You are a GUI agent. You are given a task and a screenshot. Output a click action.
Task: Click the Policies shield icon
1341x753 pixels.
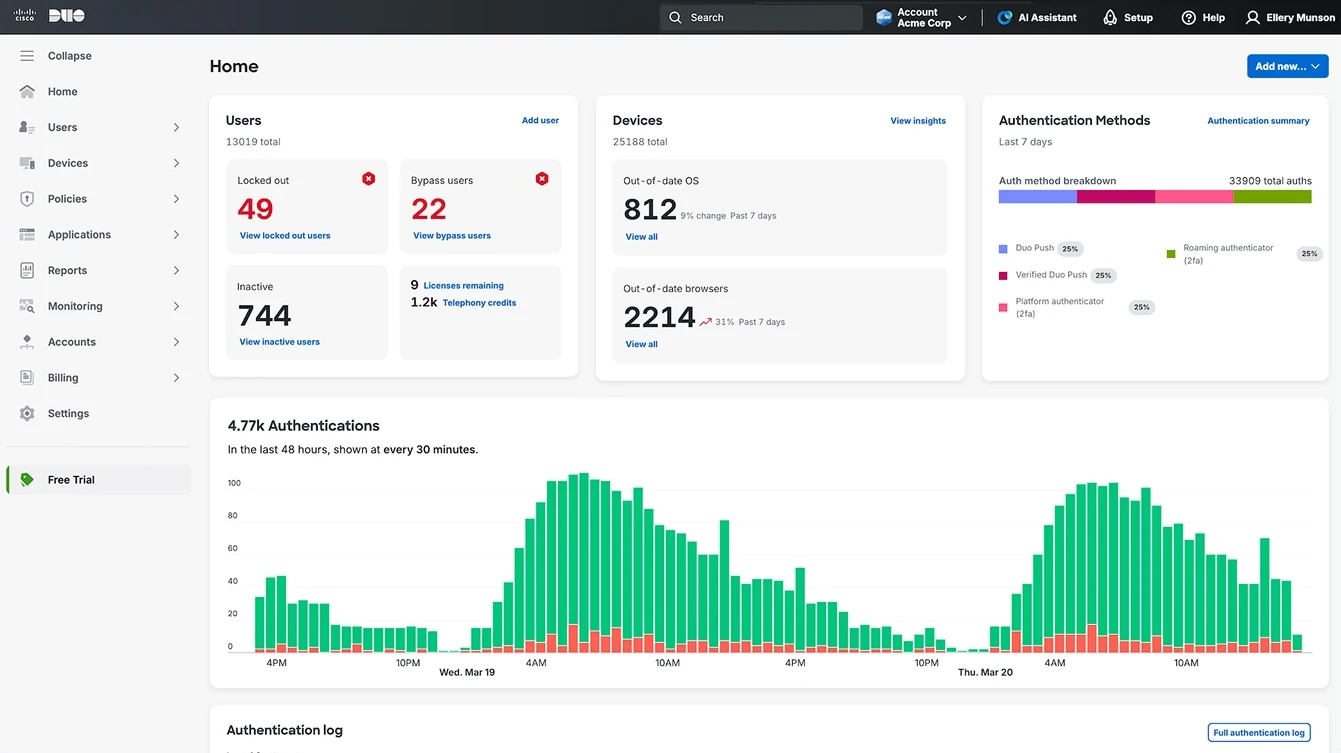[x=27, y=199]
